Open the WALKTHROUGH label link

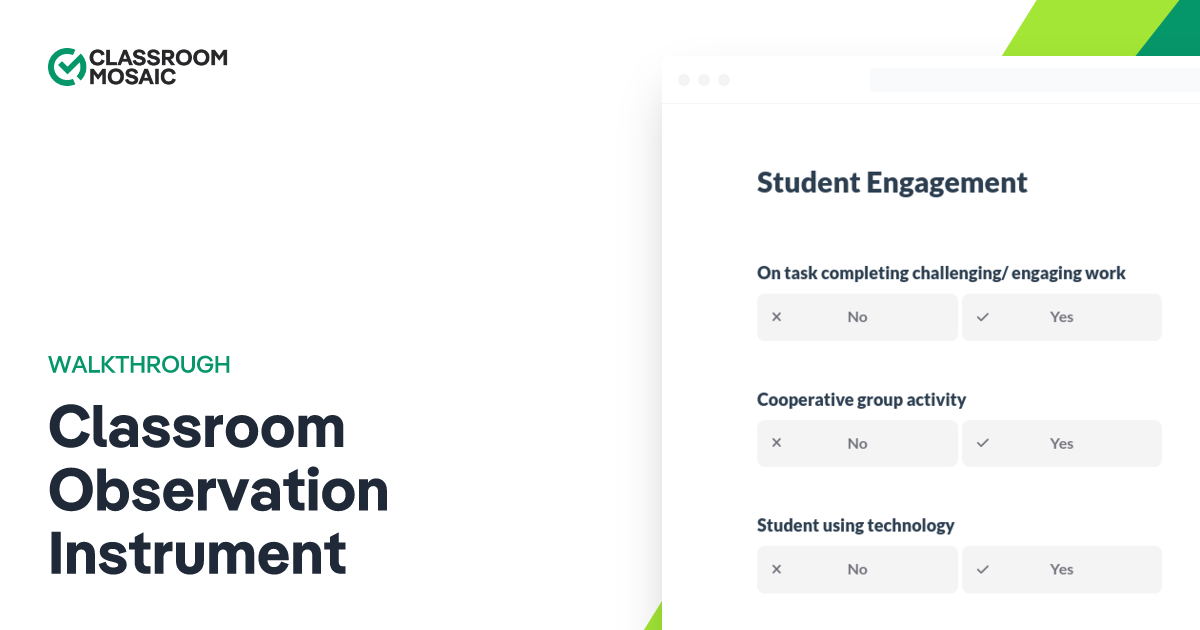tap(139, 364)
